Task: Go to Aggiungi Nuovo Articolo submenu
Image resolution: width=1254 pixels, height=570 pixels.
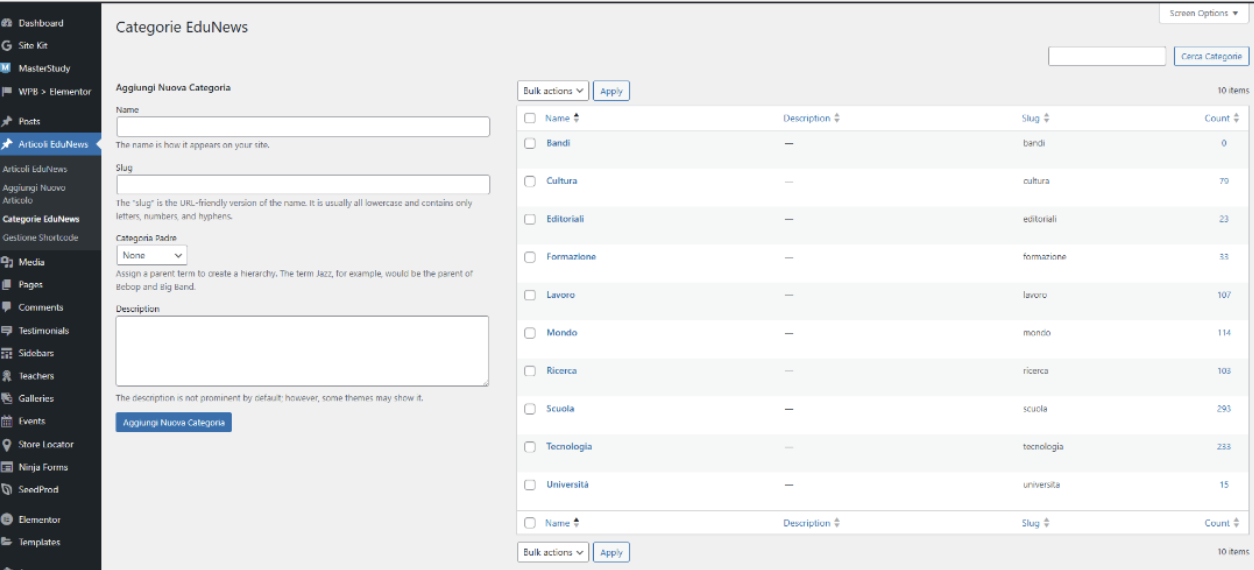Action: pos(34,194)
